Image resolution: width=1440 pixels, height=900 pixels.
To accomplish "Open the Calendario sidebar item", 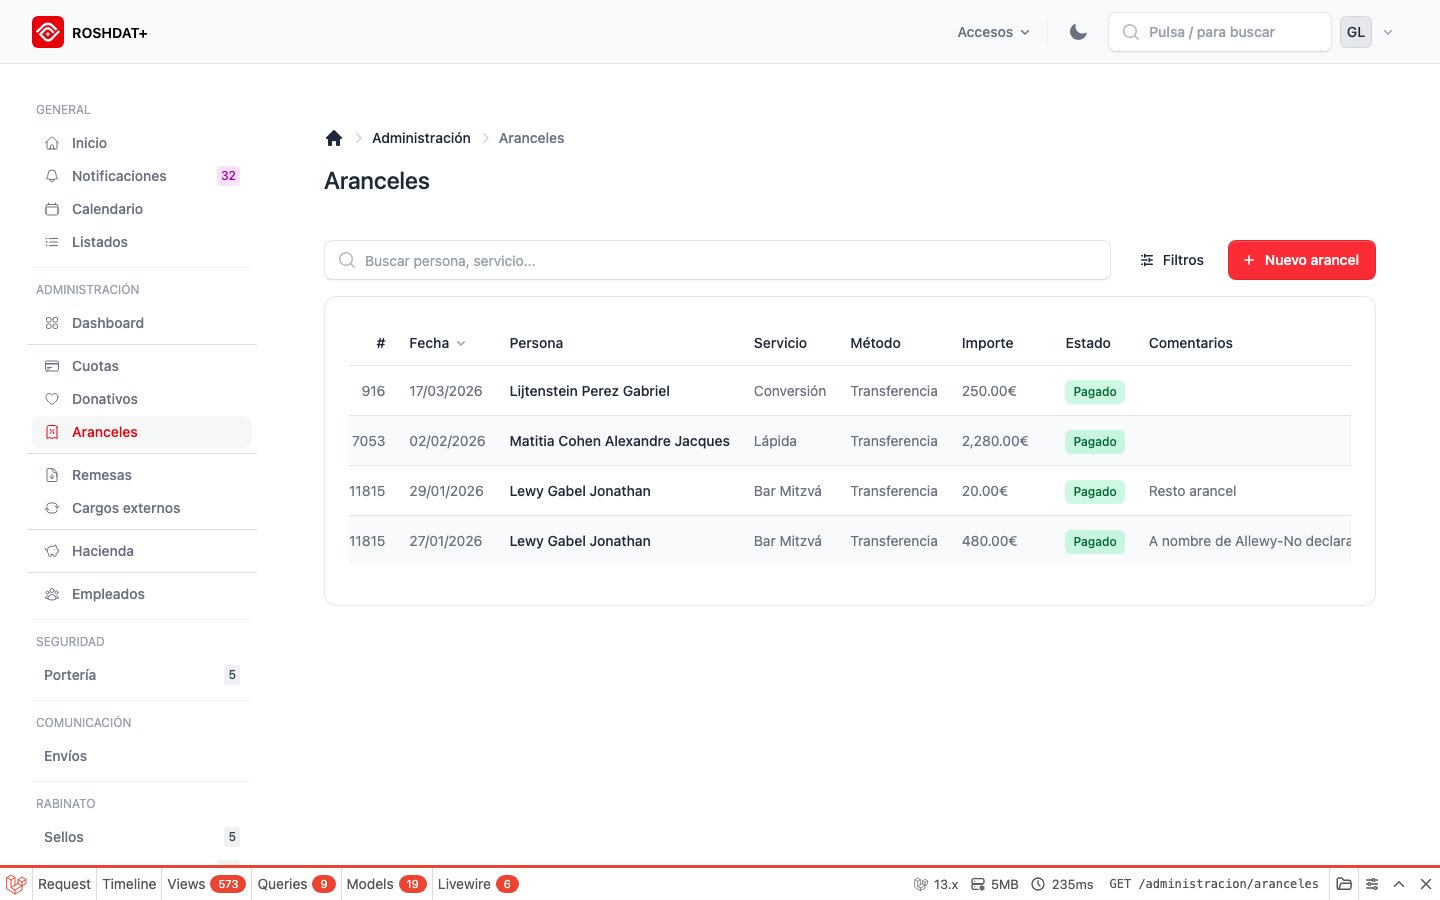I will pos(107,209).
